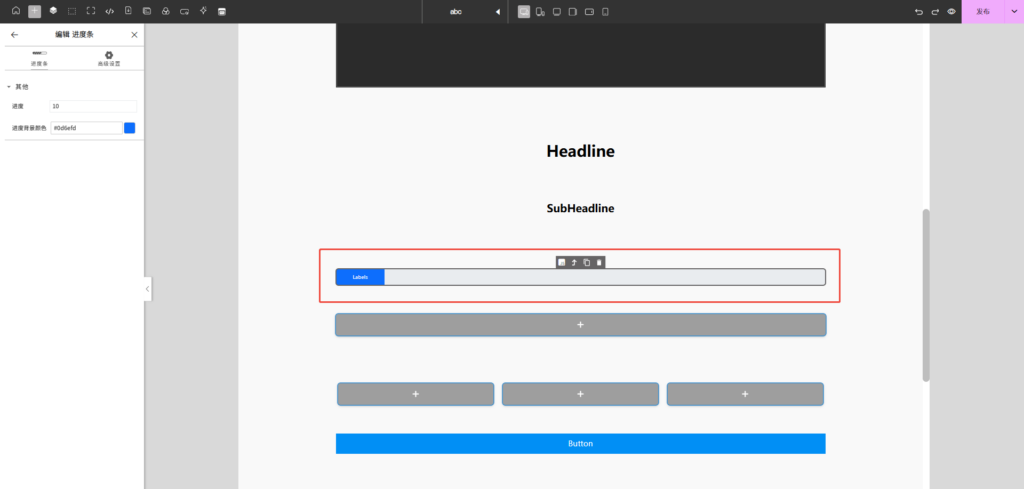This screenshot has height=489, width=1024.
Task: Click the home icon in top toolbar
Action: [x=15, y=11]
